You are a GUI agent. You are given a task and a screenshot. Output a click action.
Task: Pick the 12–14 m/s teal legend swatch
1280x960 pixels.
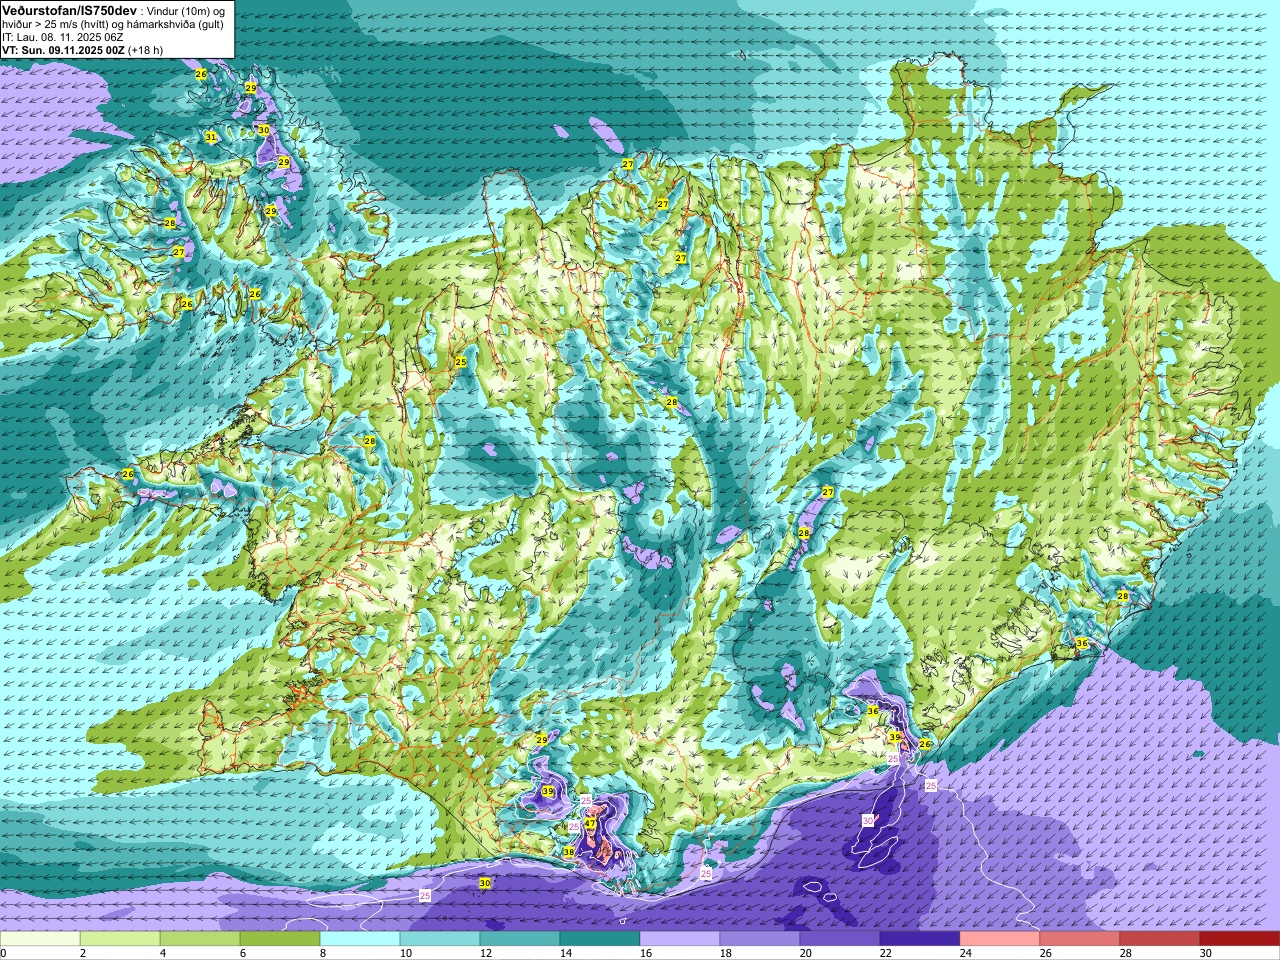[520, 939]
